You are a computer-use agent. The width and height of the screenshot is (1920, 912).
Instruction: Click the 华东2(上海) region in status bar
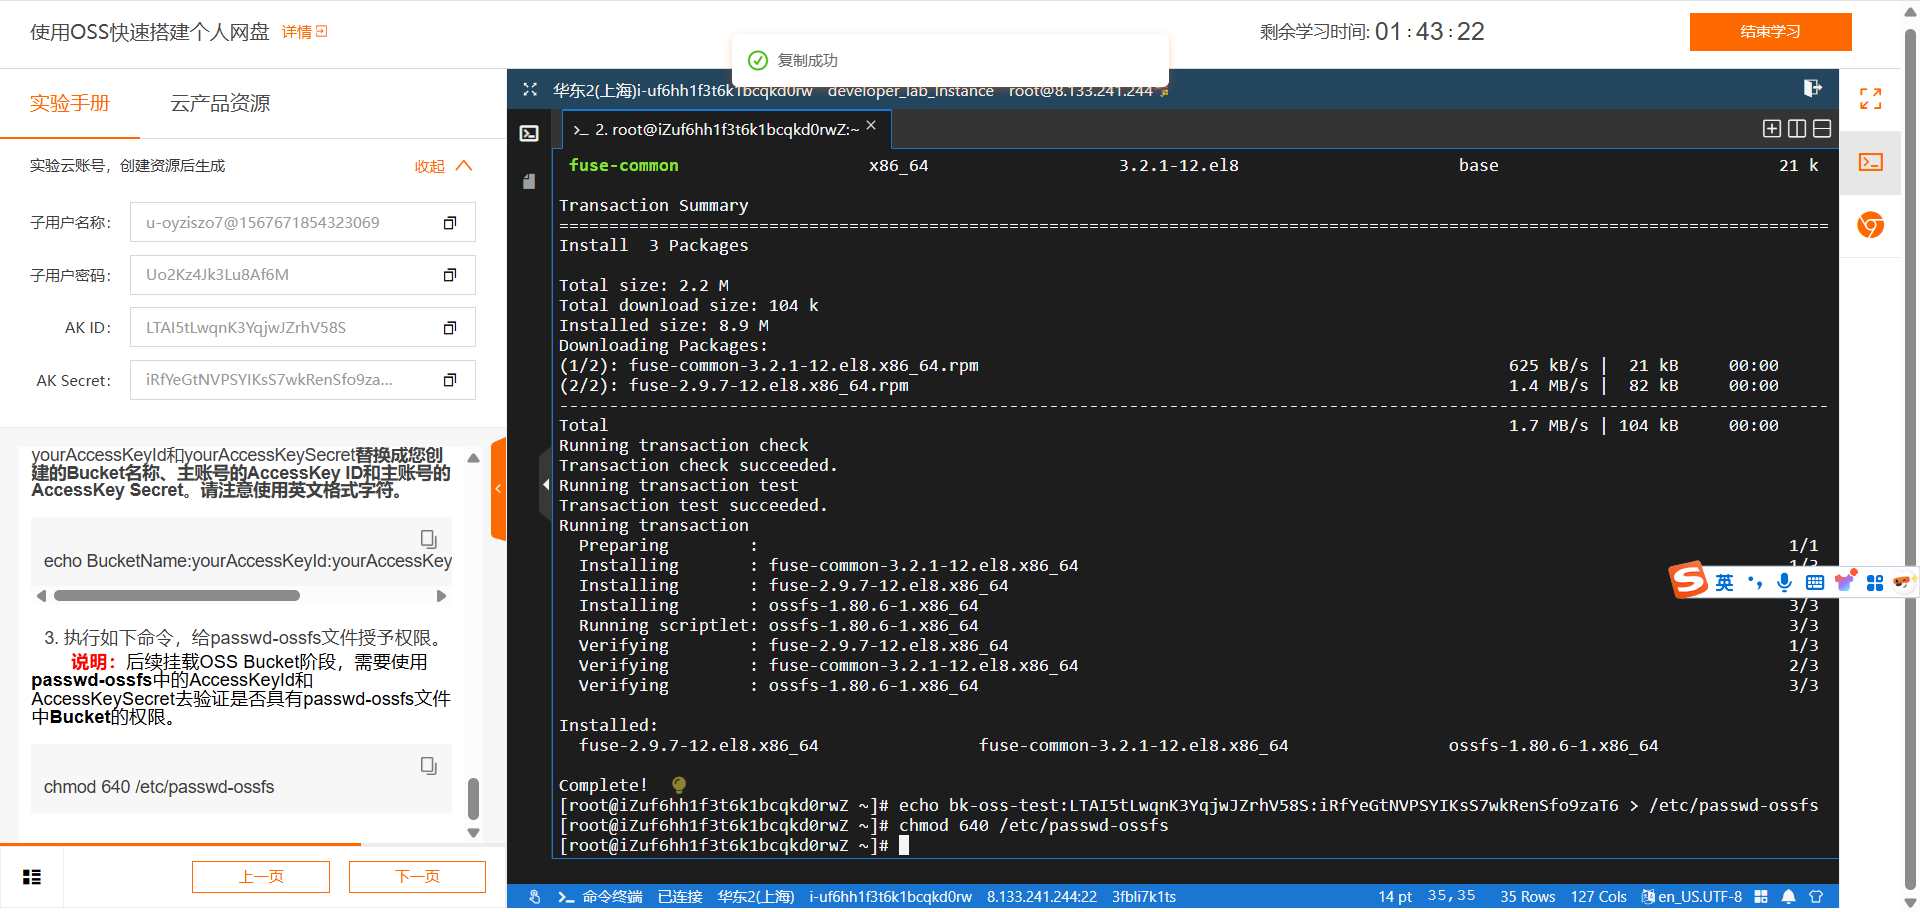[756, 897]
